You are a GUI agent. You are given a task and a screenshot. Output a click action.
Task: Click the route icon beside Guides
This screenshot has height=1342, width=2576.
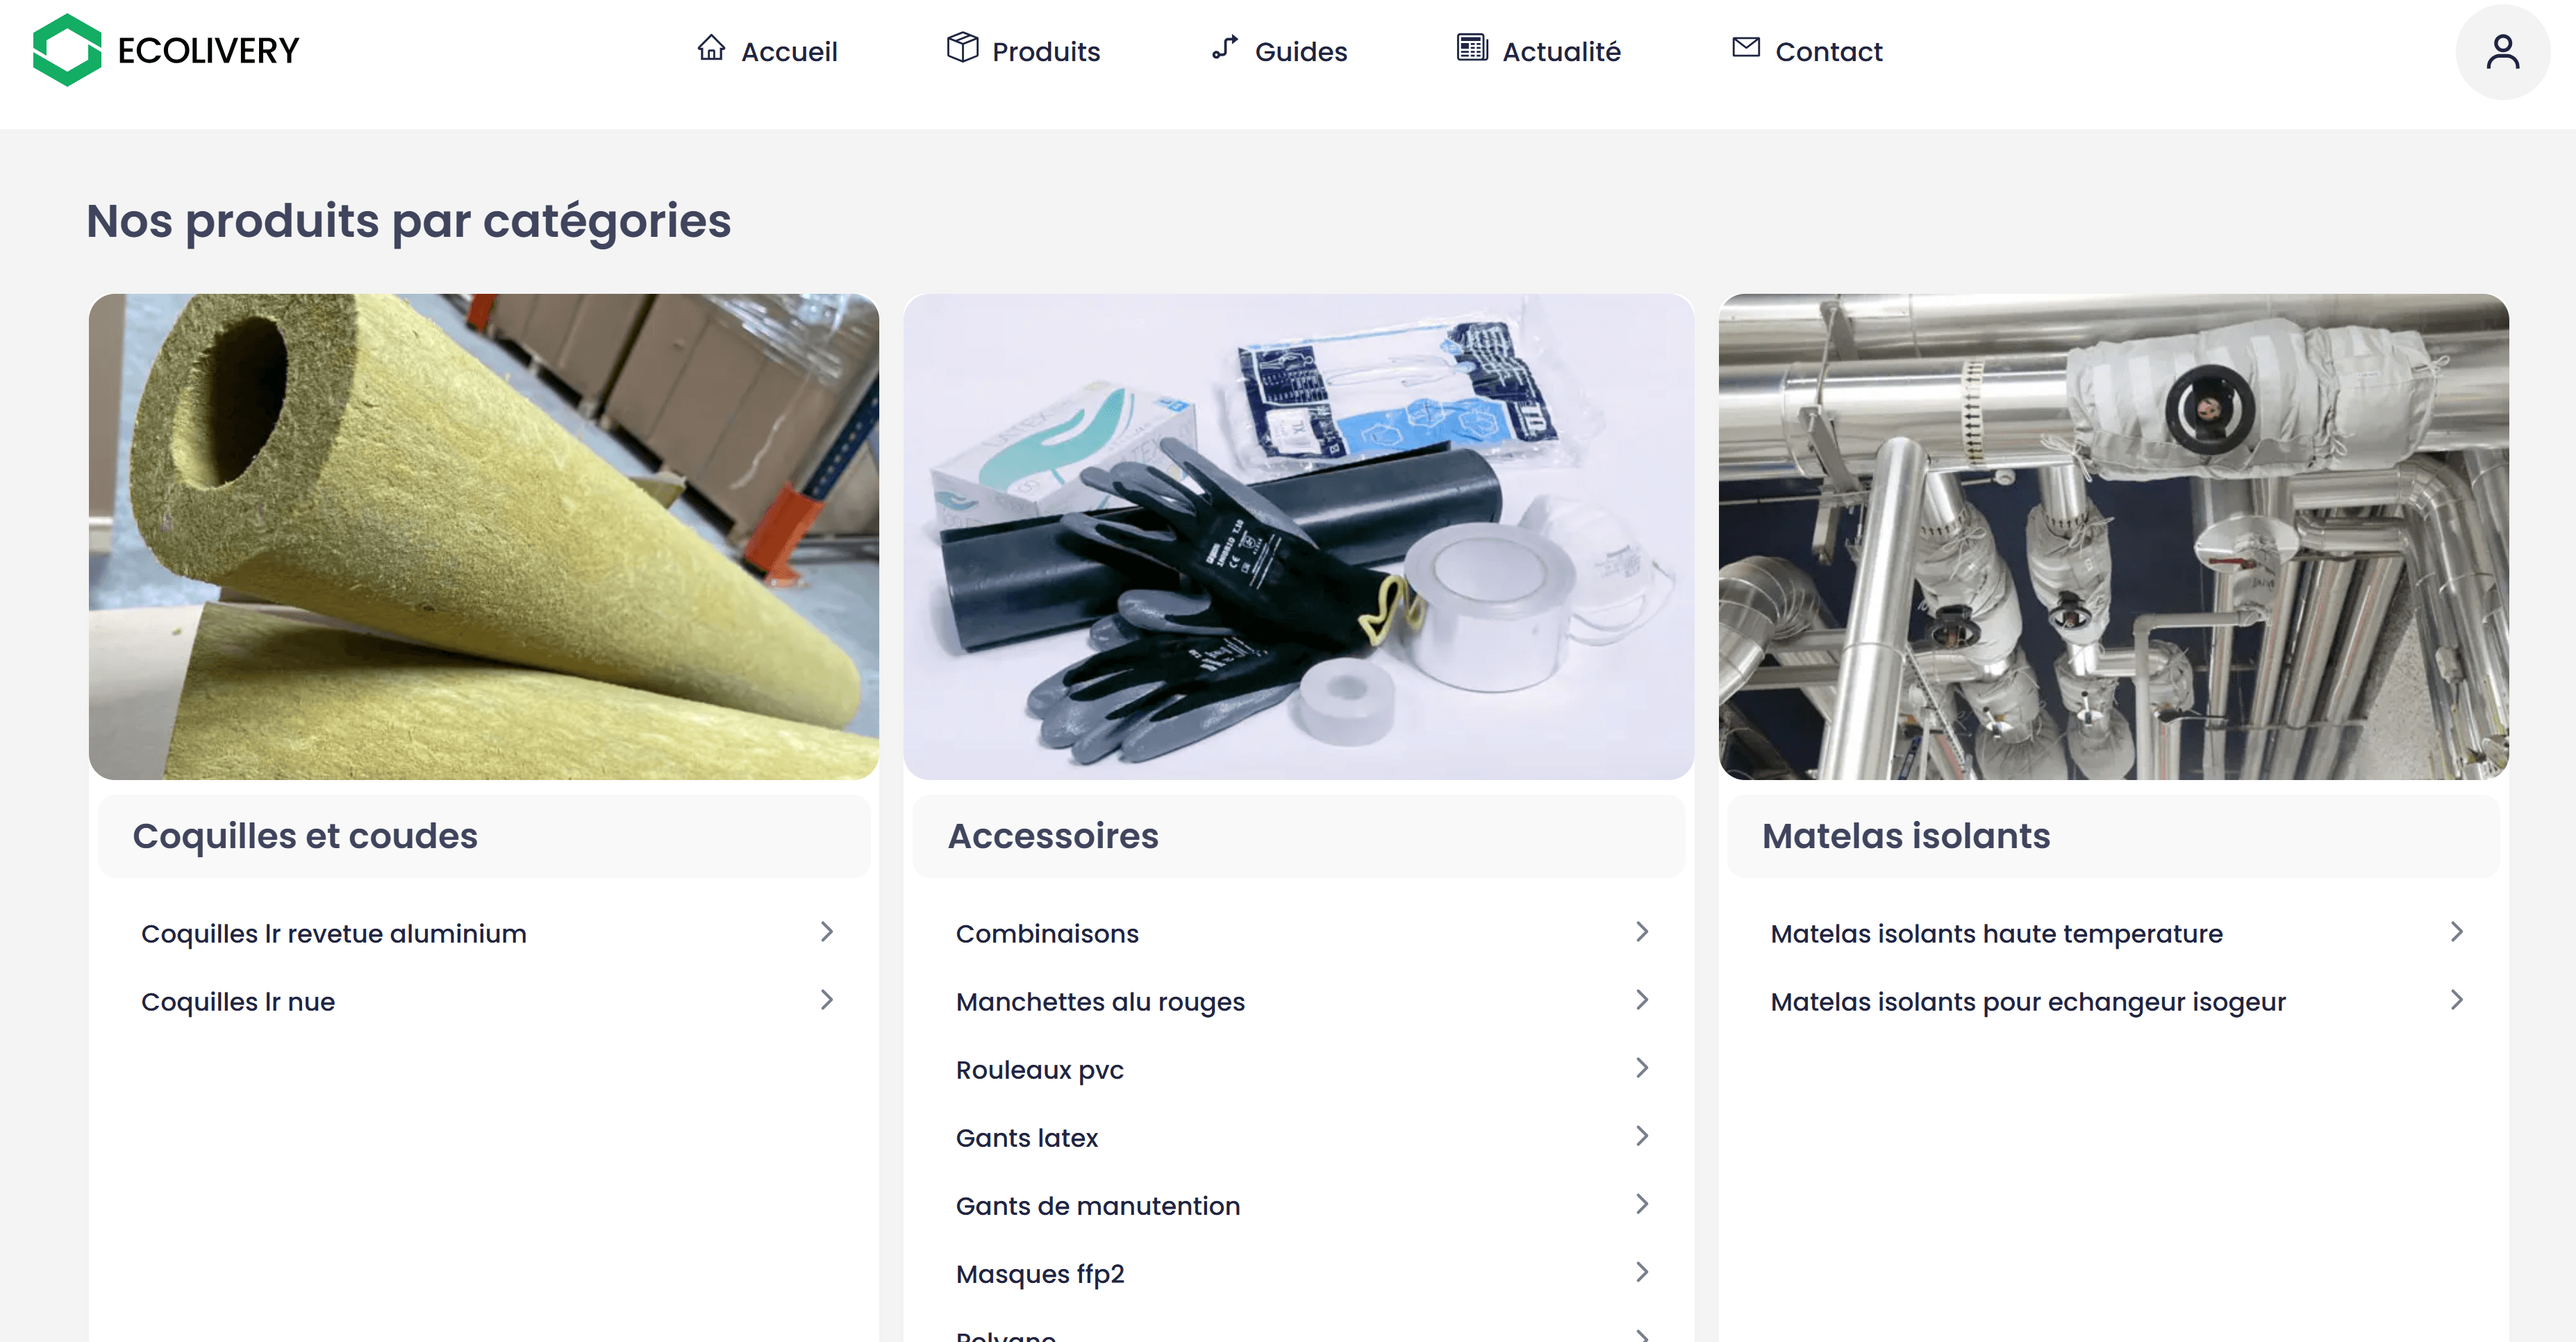pyautogui.click(x=1225, y=47)
